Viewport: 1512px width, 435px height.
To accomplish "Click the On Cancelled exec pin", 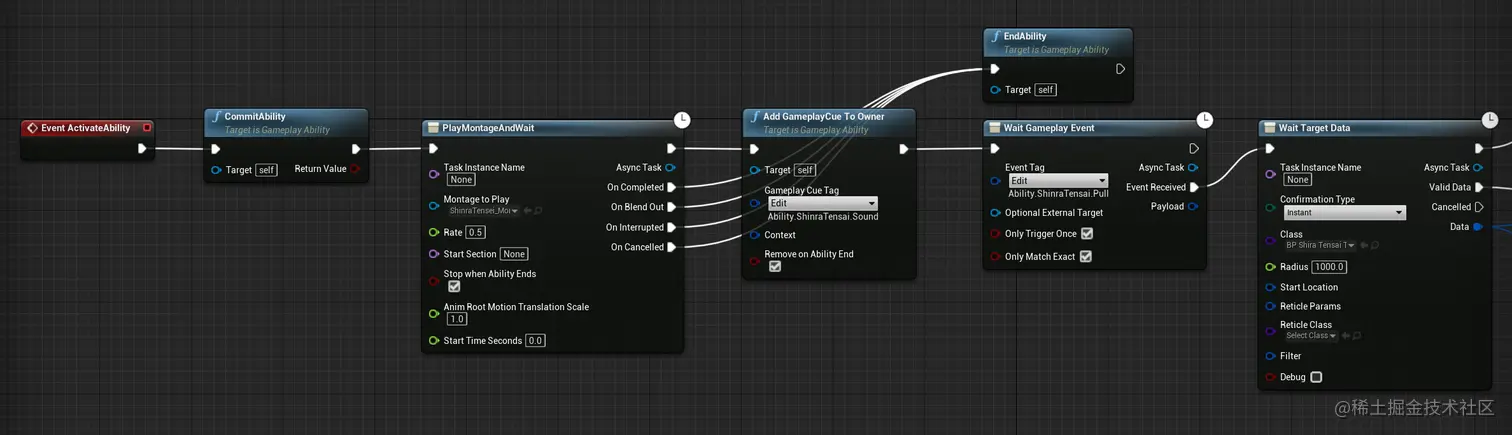I will pyautogui.click(x=672, y=247).
